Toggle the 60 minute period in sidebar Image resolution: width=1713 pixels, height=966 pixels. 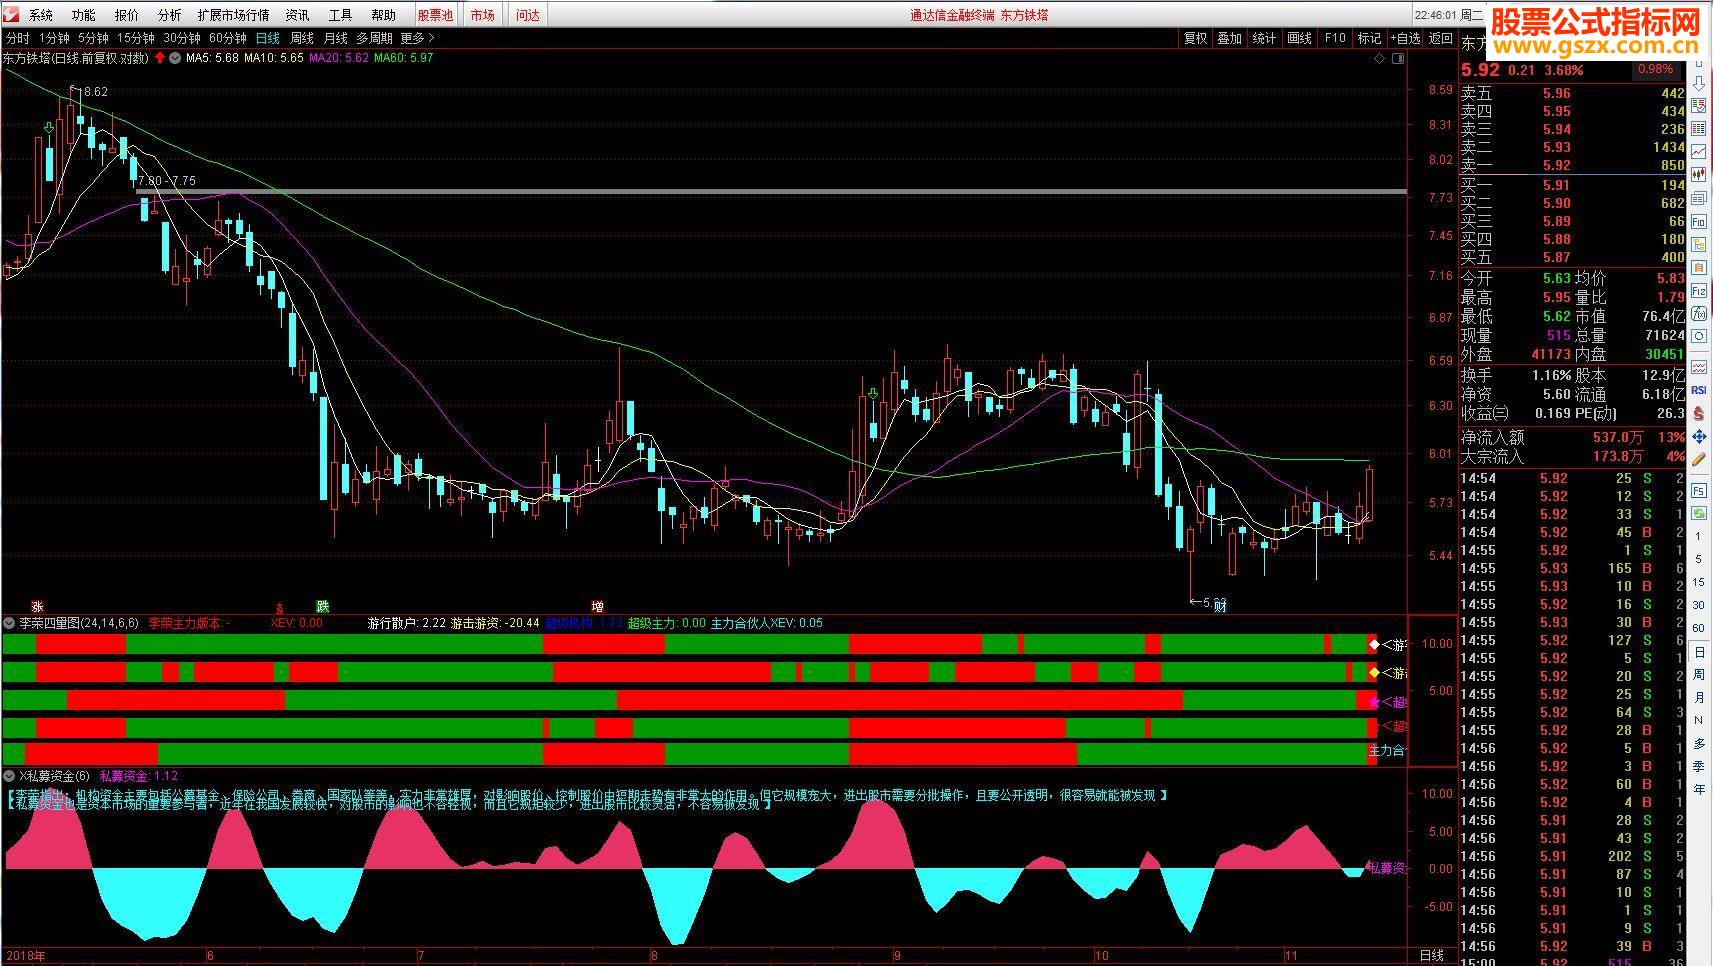[1699, 628]
